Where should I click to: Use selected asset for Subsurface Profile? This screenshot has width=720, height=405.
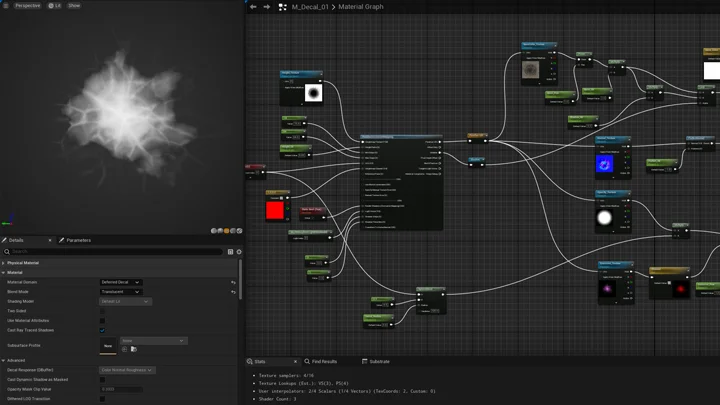coord(124,349)
